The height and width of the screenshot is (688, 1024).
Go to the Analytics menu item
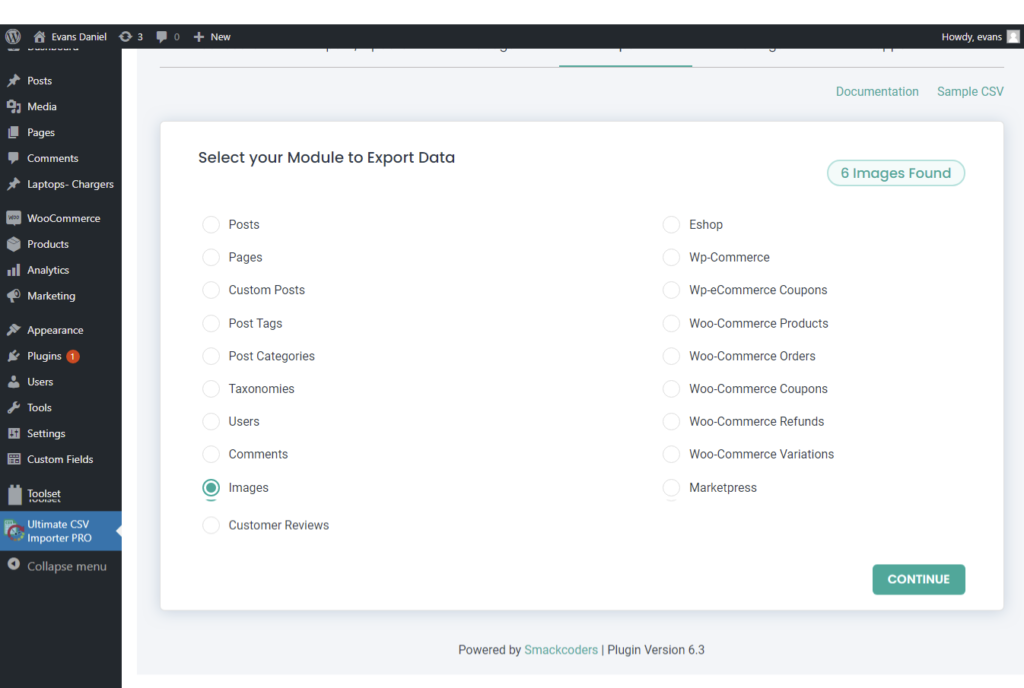(61, 270)
